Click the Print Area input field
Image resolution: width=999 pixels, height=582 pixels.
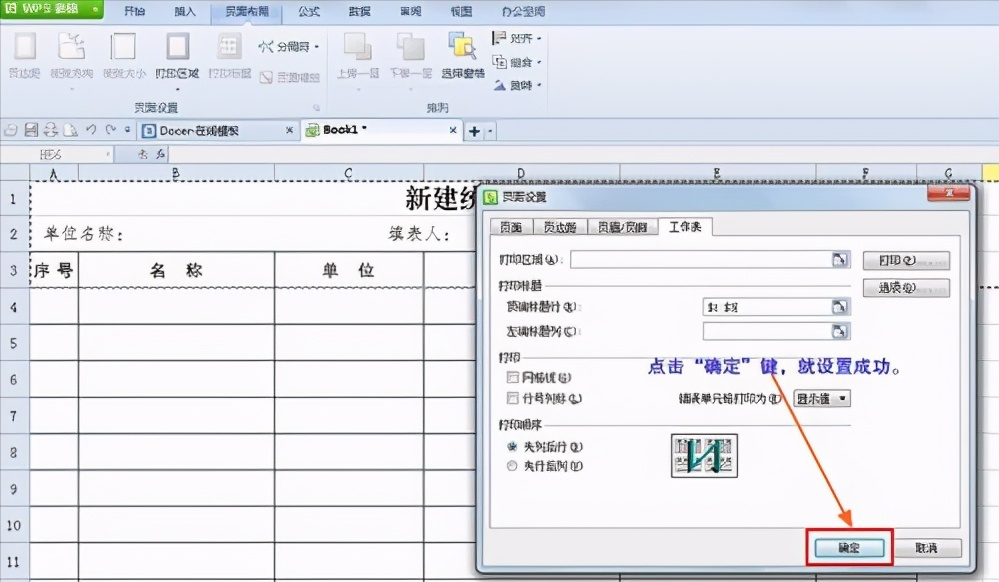pos(701,259)
